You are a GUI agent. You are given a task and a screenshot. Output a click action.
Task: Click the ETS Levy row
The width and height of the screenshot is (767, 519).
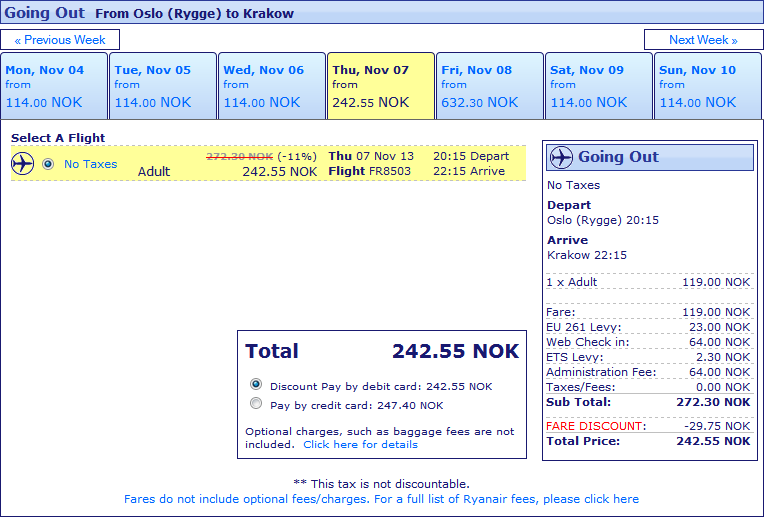pos(648,357)
